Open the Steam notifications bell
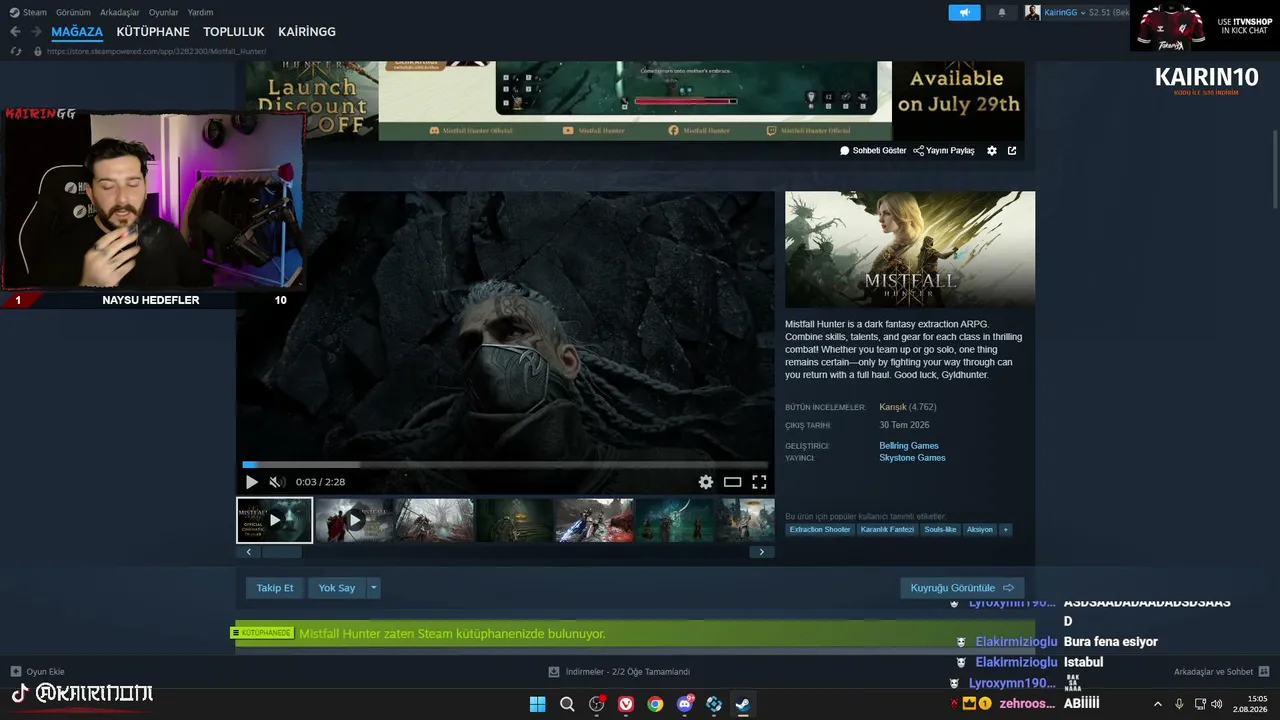This screenshot has height=720, width=1280. (1002, 13)
